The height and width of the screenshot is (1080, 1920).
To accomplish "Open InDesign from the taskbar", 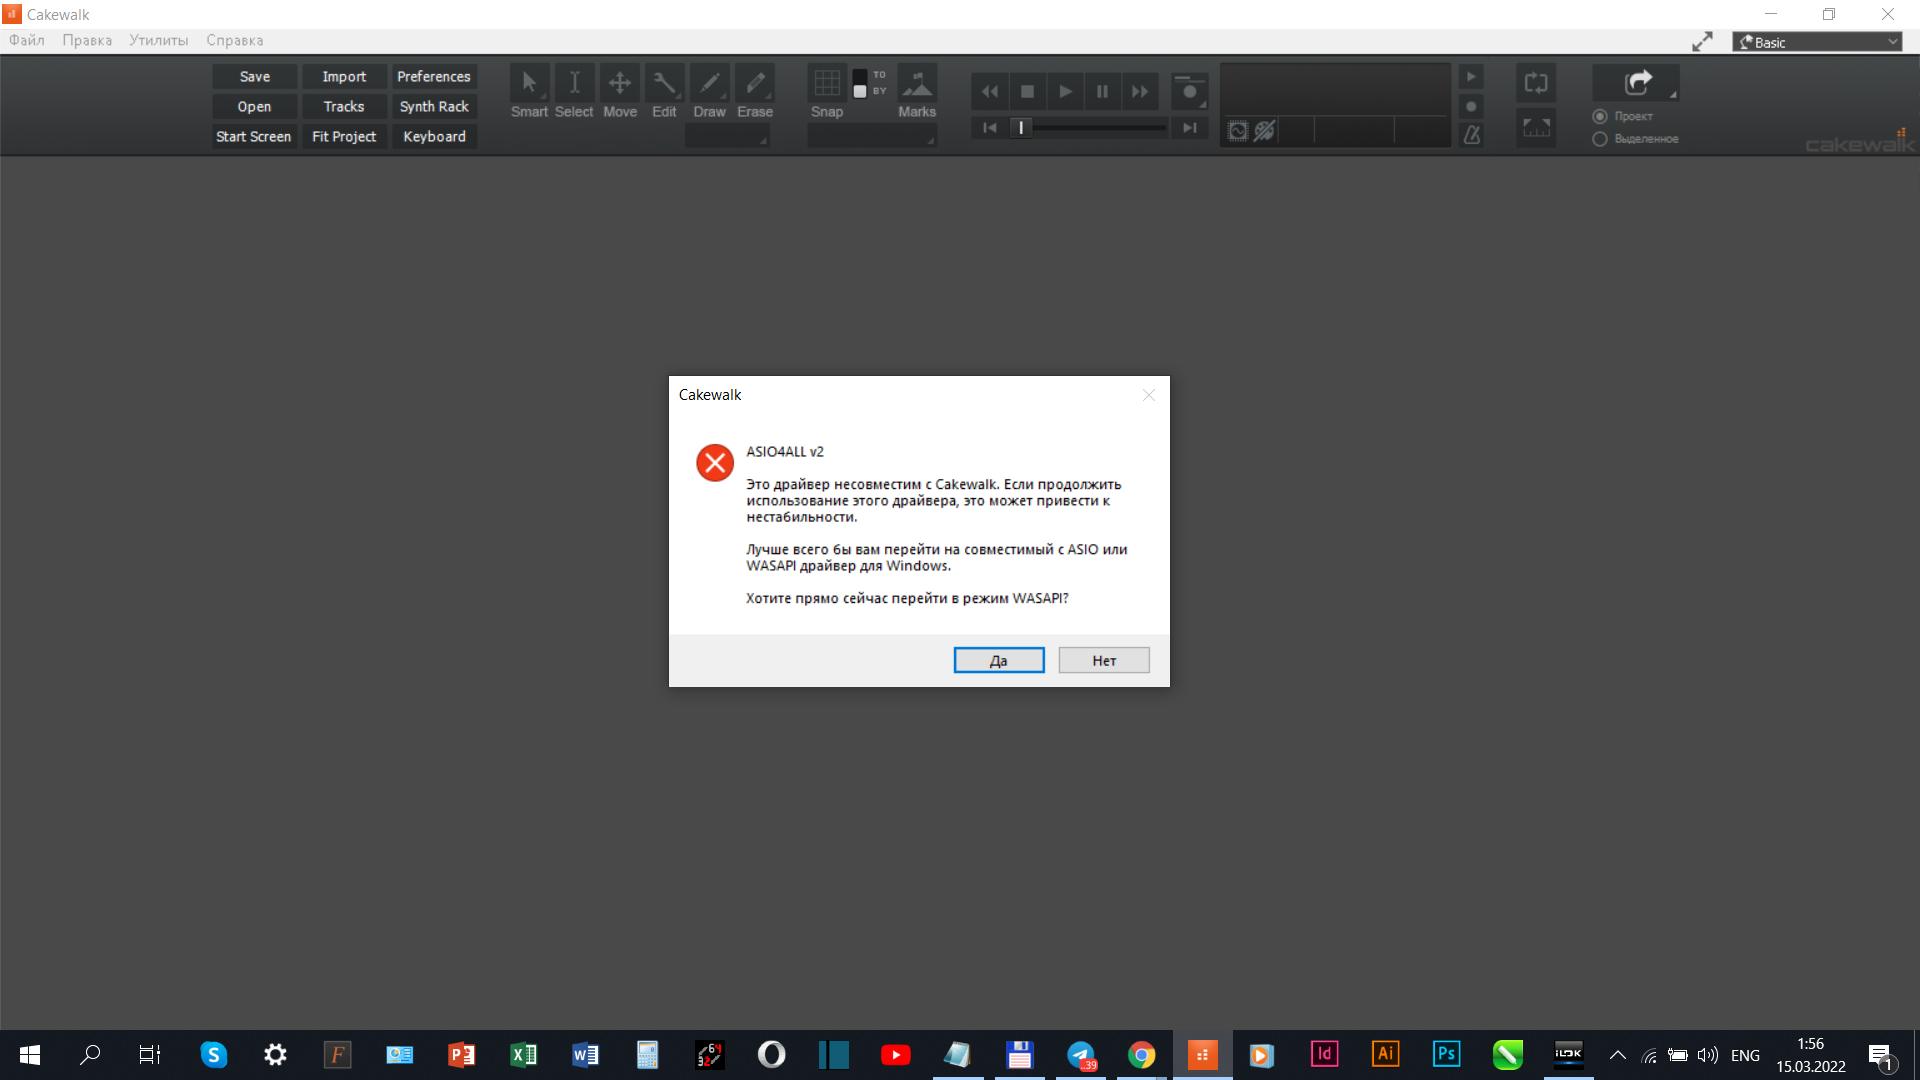I will [x=1324, y=1054].
